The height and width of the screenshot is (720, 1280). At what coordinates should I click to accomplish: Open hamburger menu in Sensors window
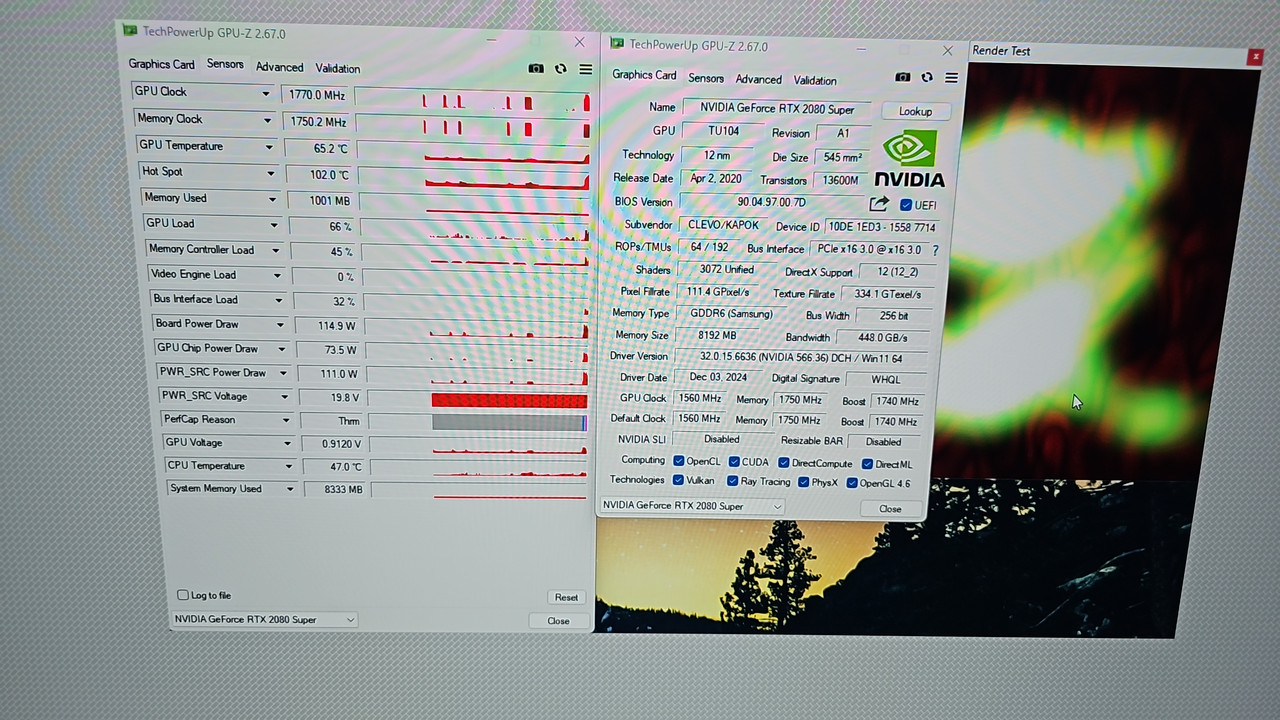point(586,70)
